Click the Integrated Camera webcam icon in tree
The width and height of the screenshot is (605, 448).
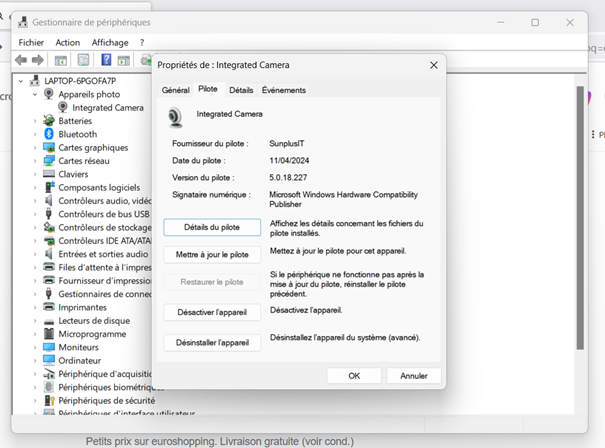coord(62,107)
